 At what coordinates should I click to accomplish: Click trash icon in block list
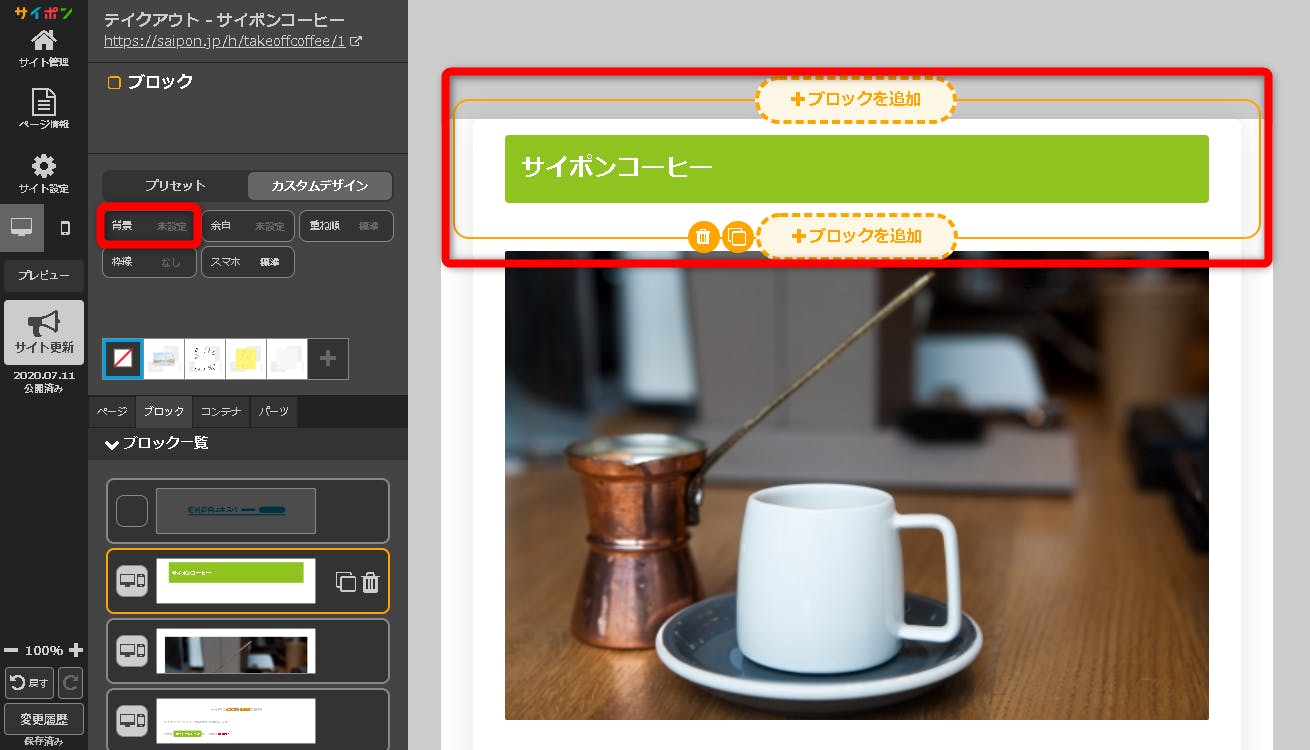(370, 582)
